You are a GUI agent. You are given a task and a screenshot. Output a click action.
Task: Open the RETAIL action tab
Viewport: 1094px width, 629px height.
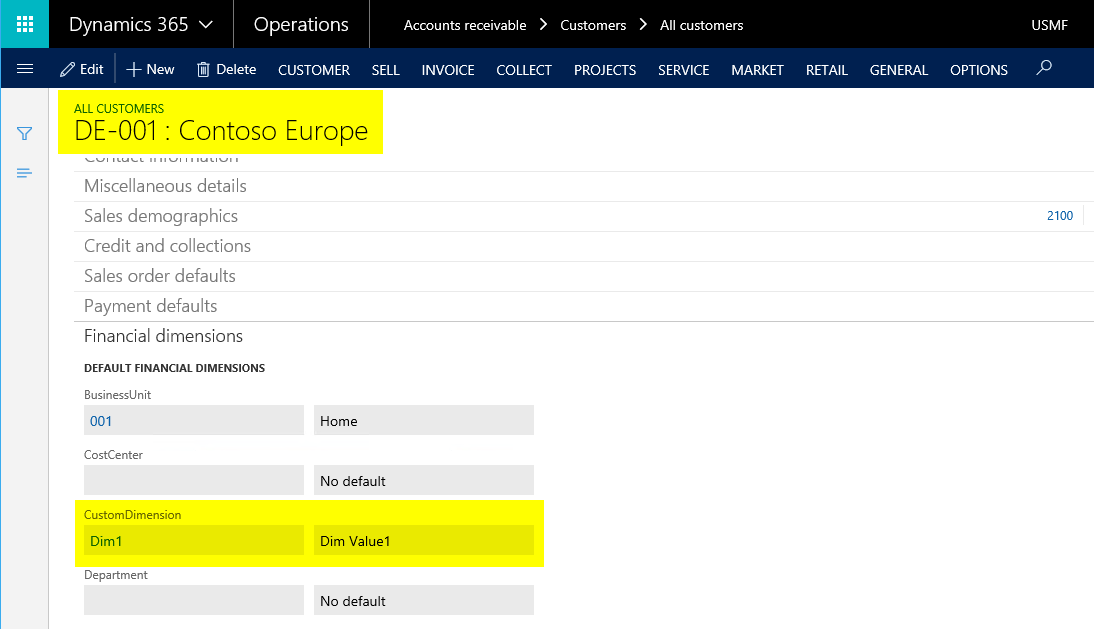(x=827, y=70)
